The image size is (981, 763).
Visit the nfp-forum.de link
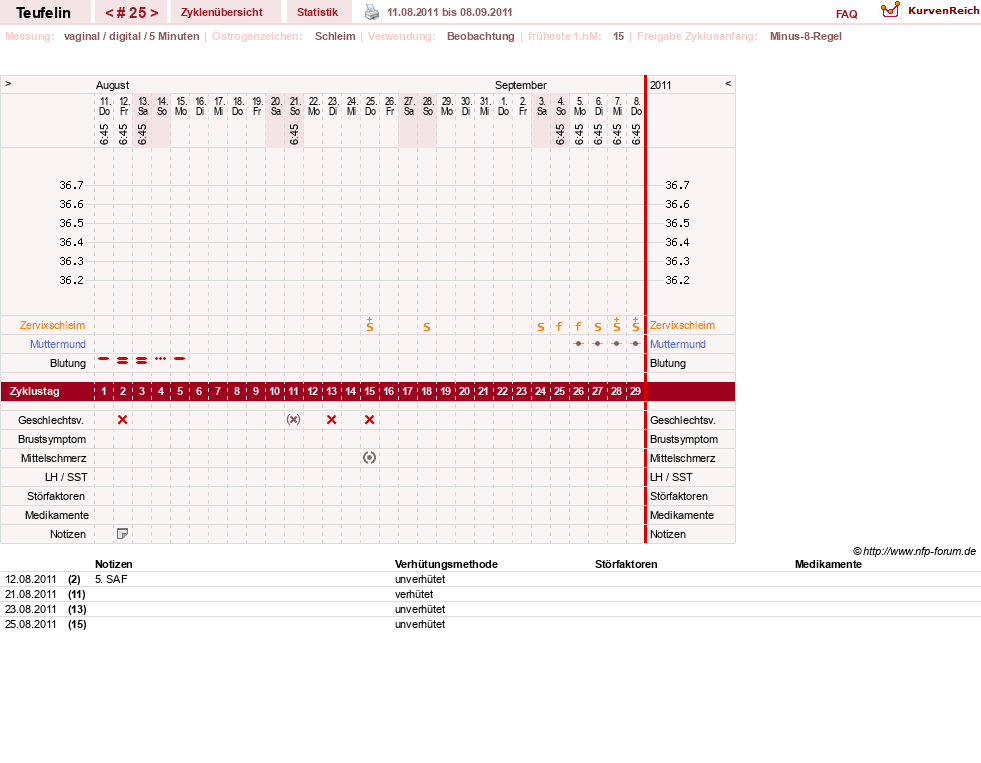pos(919,551)
